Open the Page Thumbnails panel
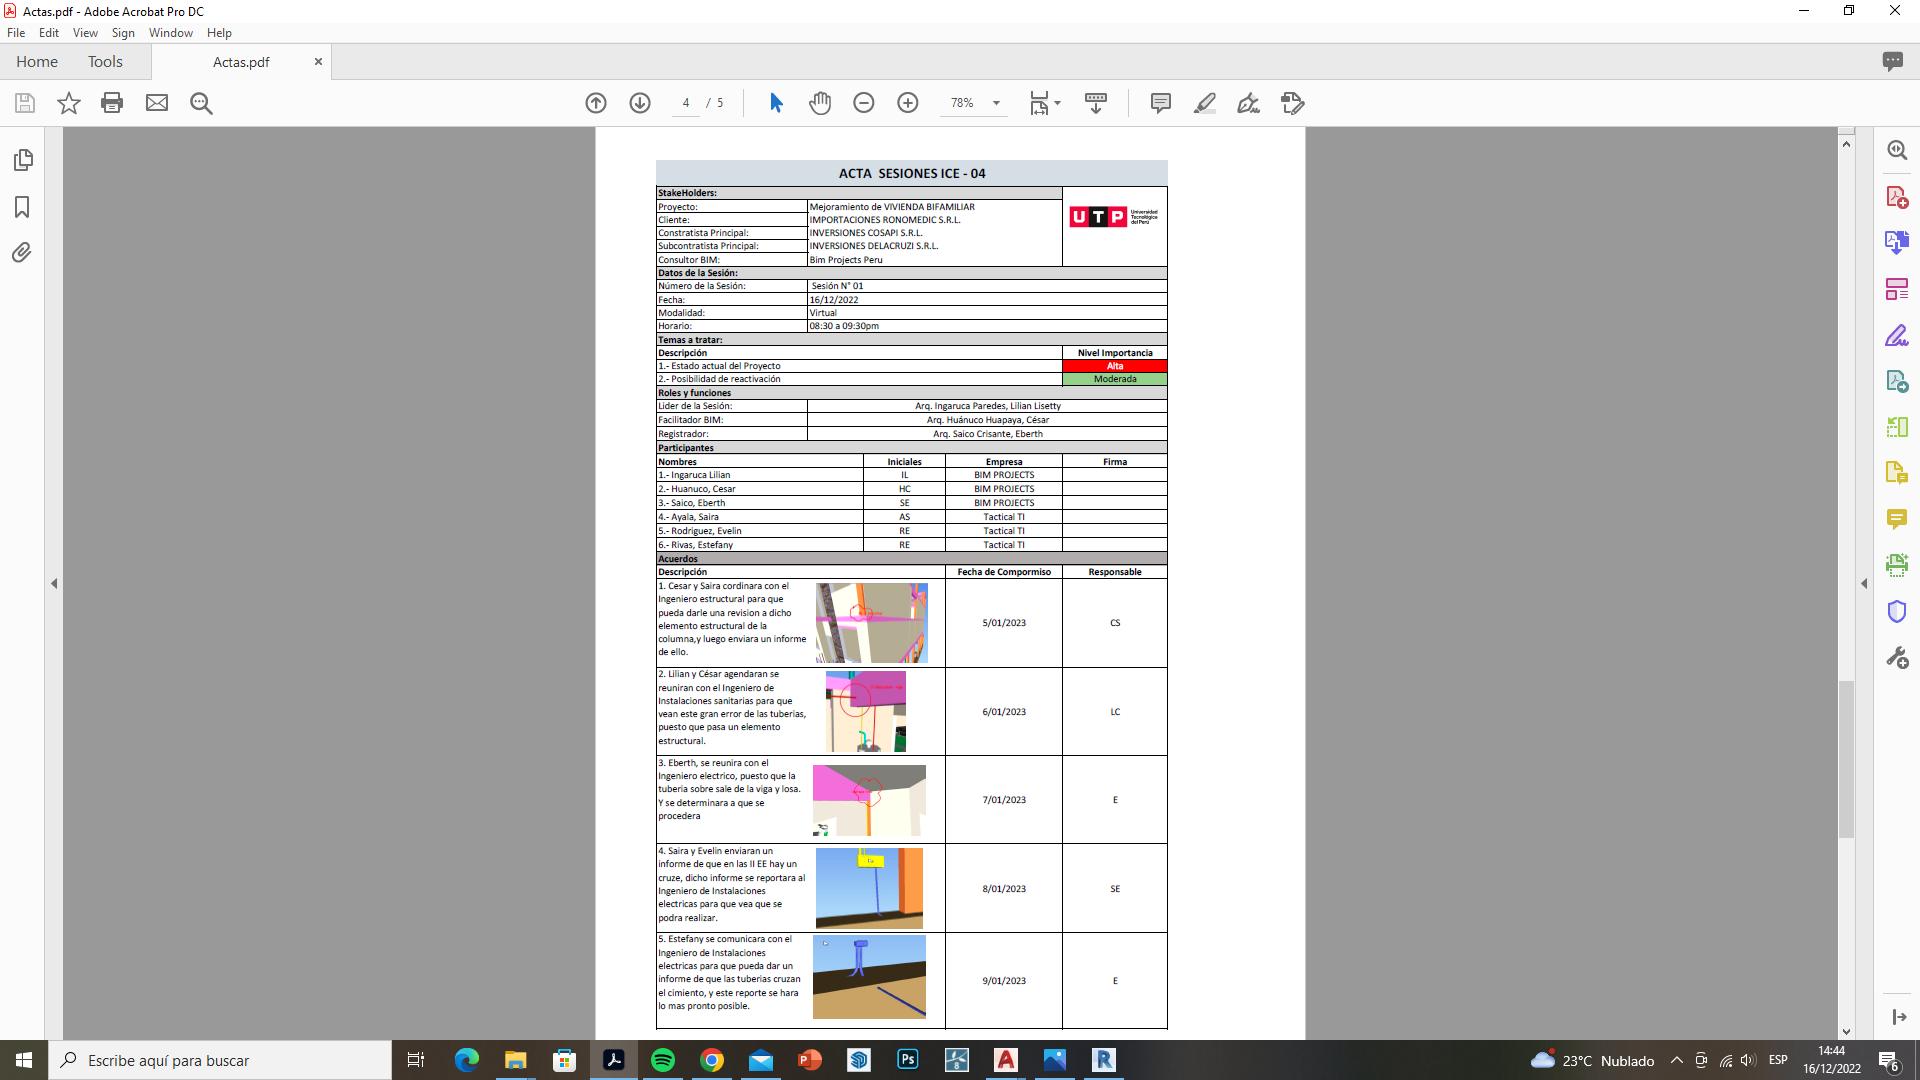 pyautogui.click(x=22, y=160)
